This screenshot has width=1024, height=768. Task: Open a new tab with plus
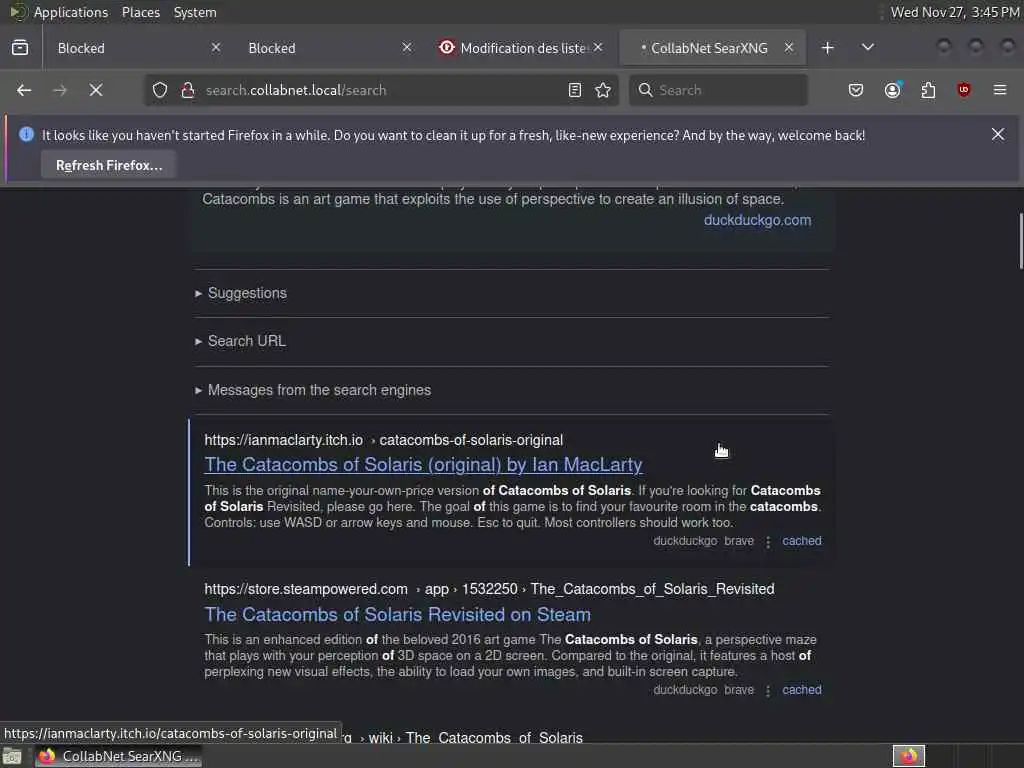click(x=827, y=48)
